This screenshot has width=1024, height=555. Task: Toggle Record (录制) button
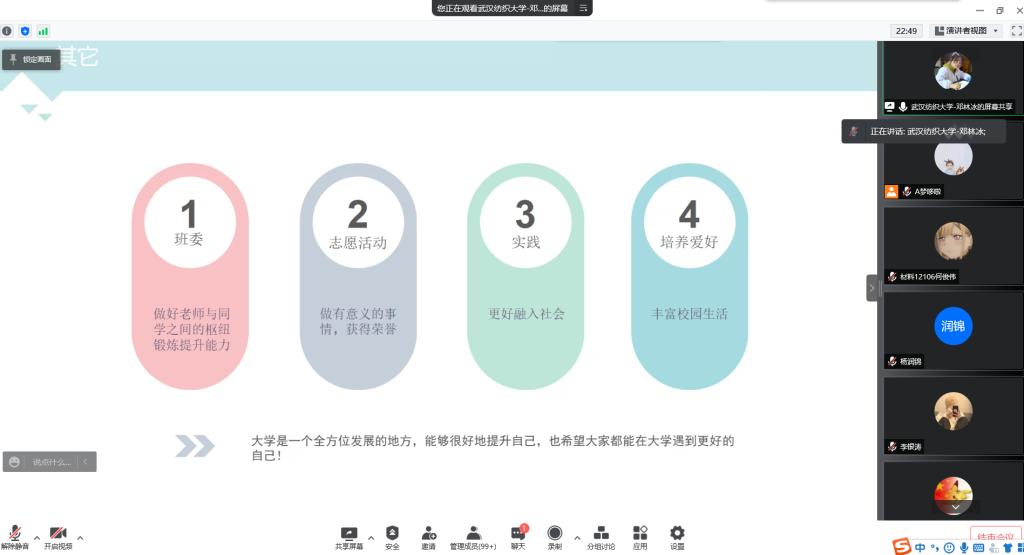pyautogui.click(x=554, y=537)
